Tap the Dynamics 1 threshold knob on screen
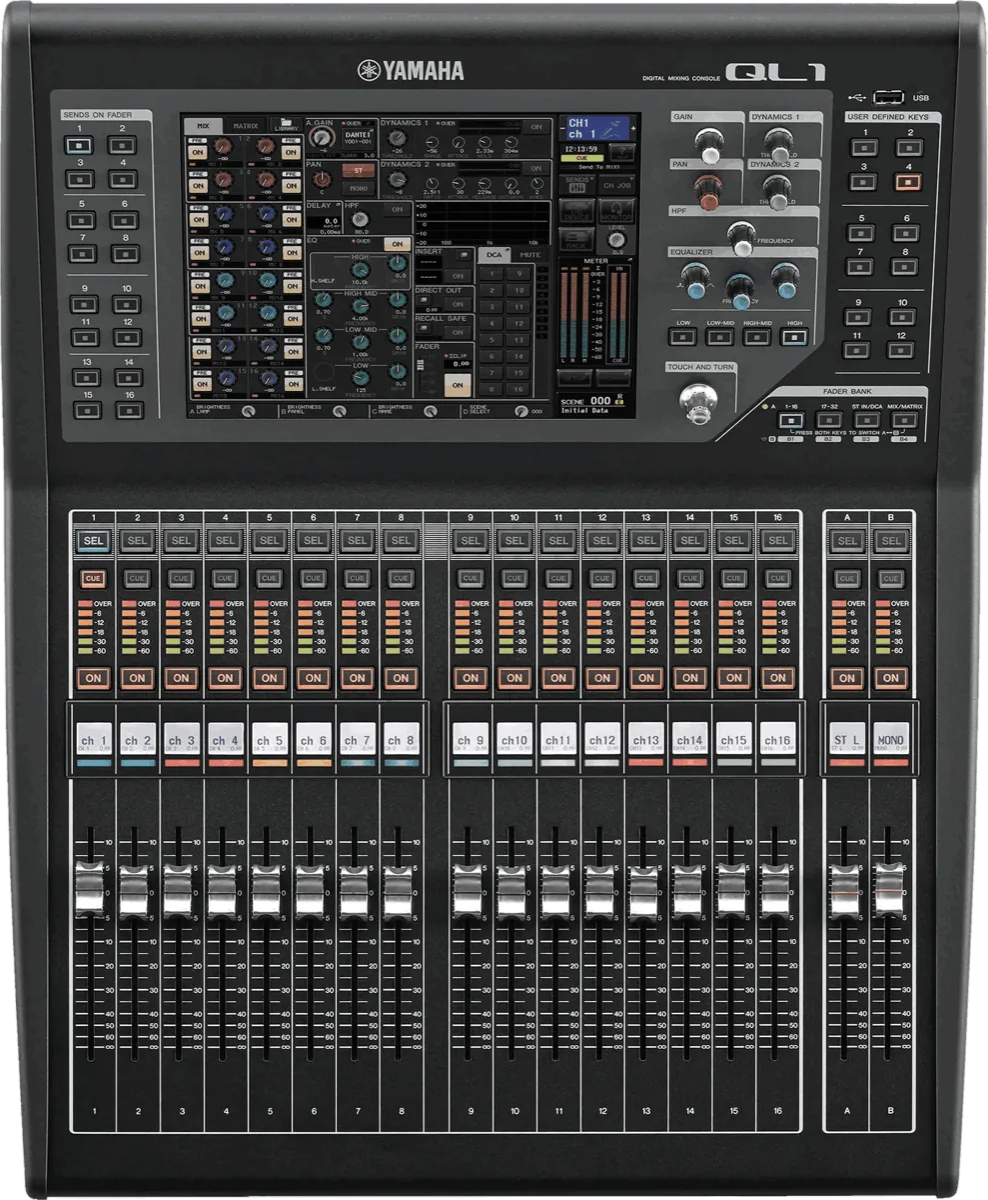Image resolution: width=988 pixels, height=1200 pixels. point(397,138)
